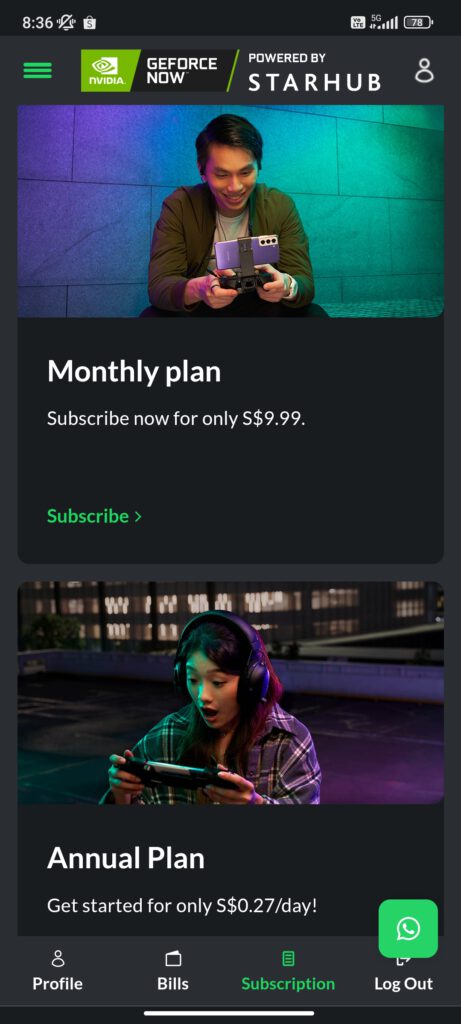Tap the Log Out arrow icon
The width and height of the screenshot is (461, 1024).
pyautogui.click(x=403, y=959)
